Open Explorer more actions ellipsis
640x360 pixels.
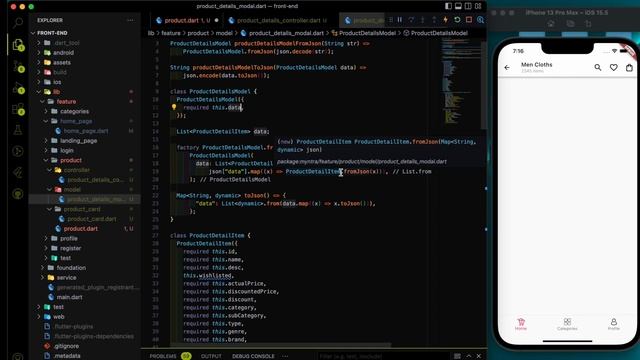[130, 20]
